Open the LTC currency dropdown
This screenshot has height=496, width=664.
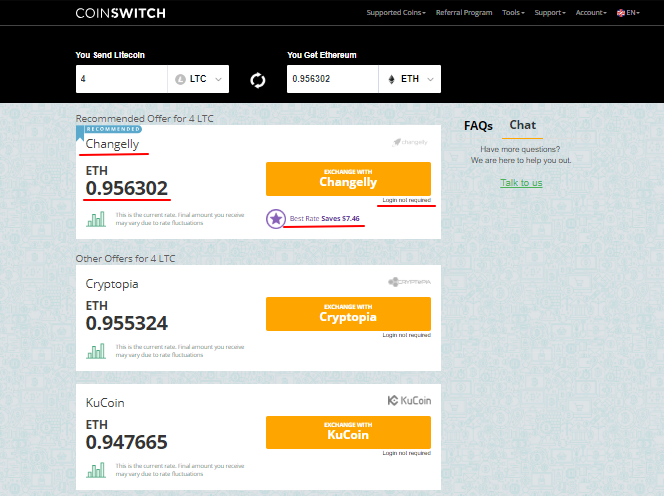pyautogui.click(x=198, y=79)
